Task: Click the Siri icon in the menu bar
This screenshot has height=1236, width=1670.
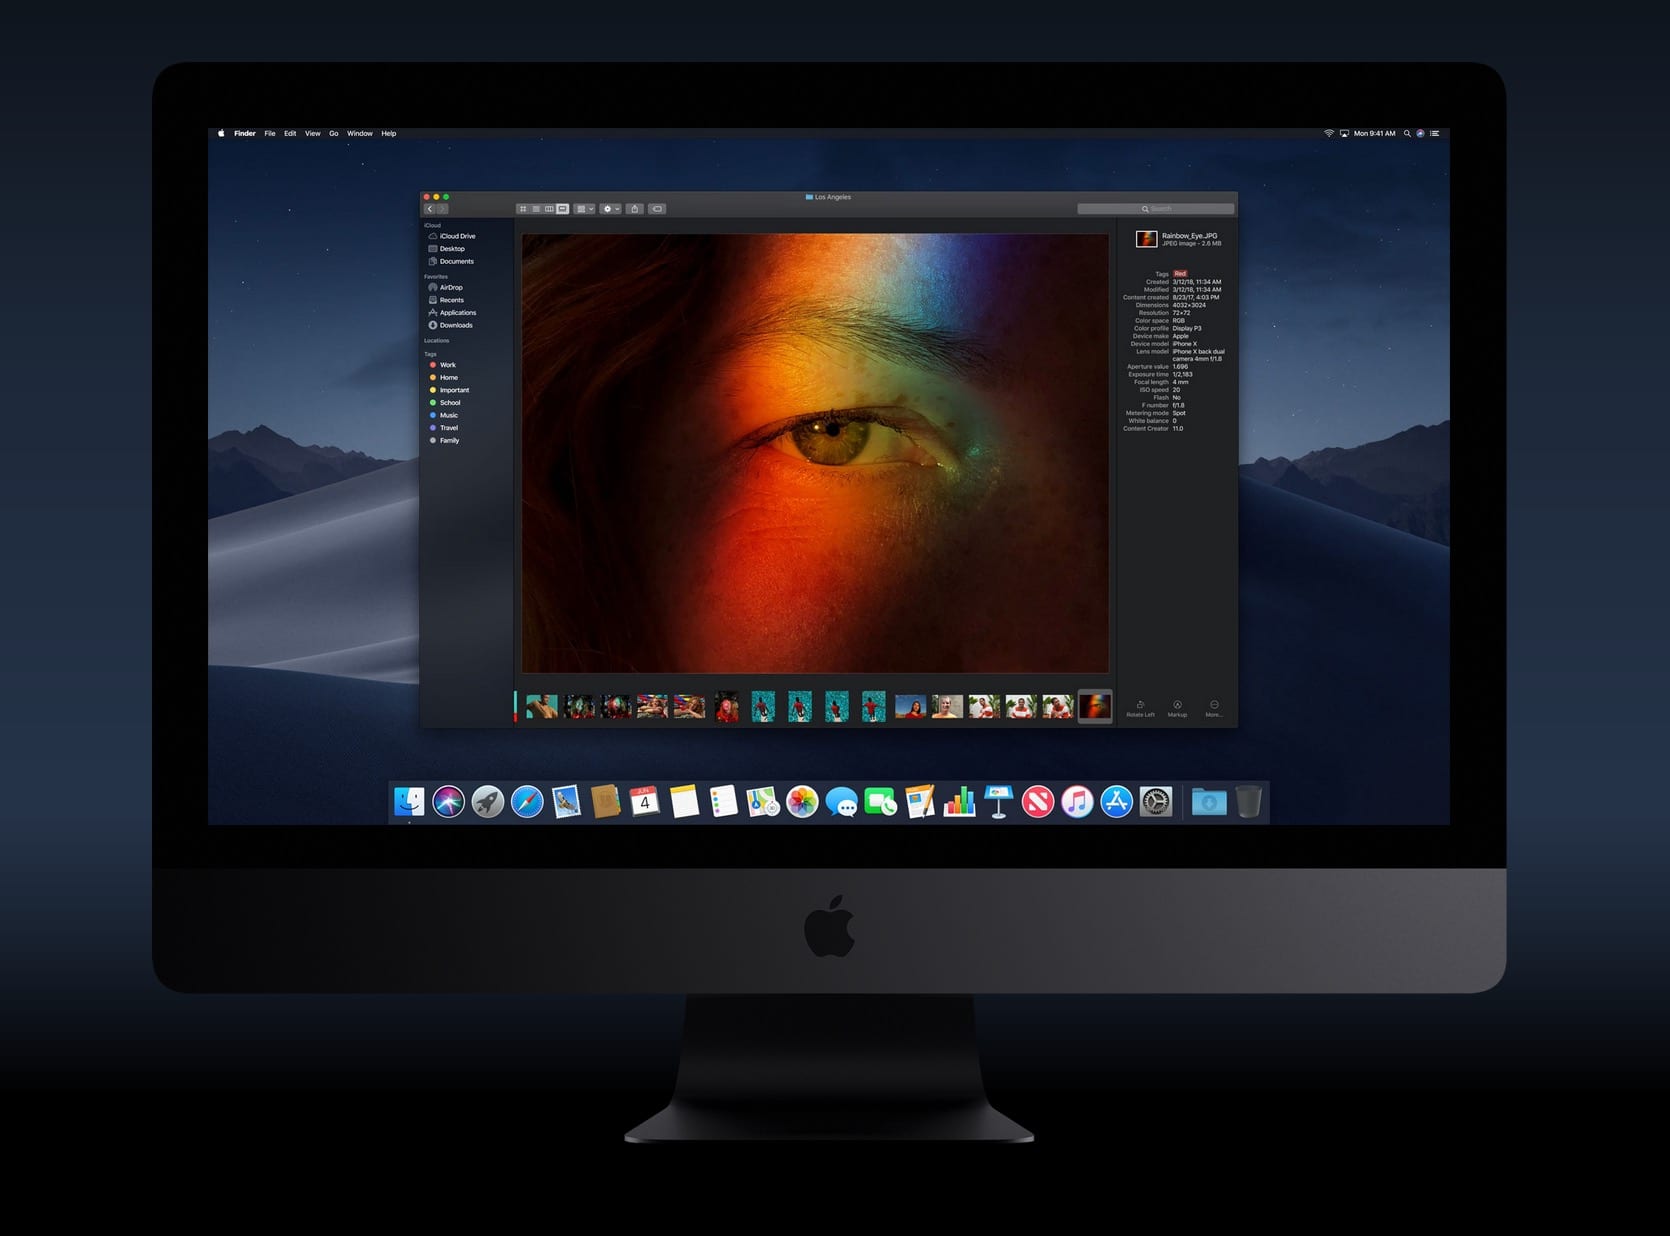Action: 1420,133
